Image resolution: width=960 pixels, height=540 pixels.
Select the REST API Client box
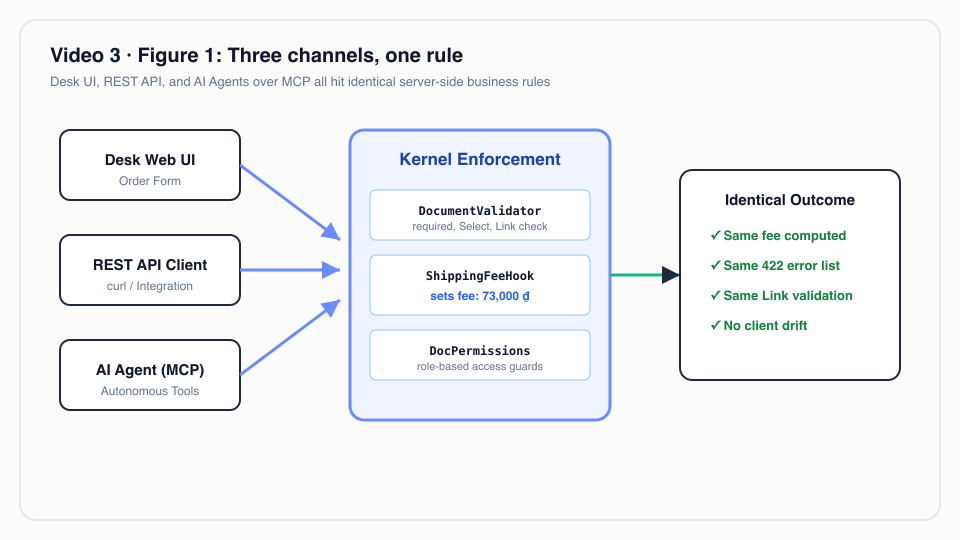(150, 270)
